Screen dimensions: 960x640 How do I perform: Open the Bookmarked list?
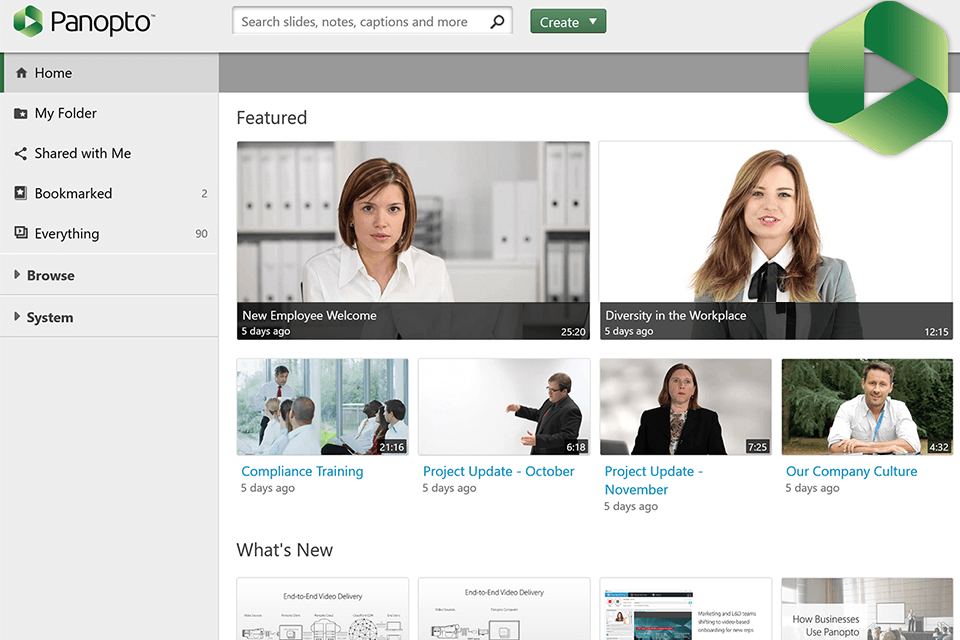(109, 194)
